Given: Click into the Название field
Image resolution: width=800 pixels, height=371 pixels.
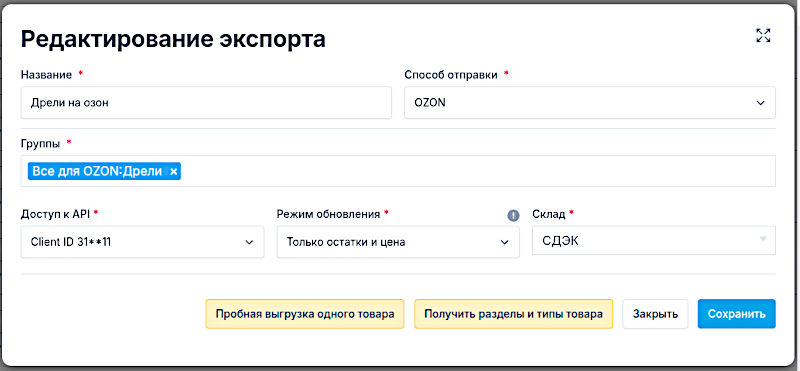Looking at the screenshot, I should click(206, 103).
